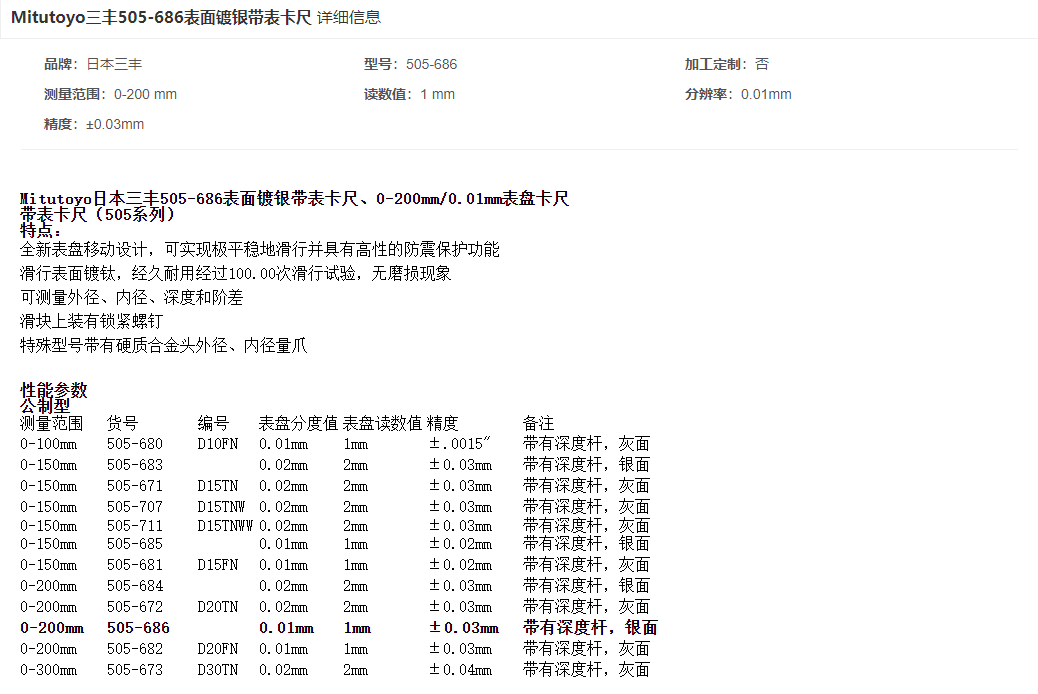1038x694 pixels.
Task: Click the 精度 value ±0.03mm in the specs
Action: coord(114,124)
